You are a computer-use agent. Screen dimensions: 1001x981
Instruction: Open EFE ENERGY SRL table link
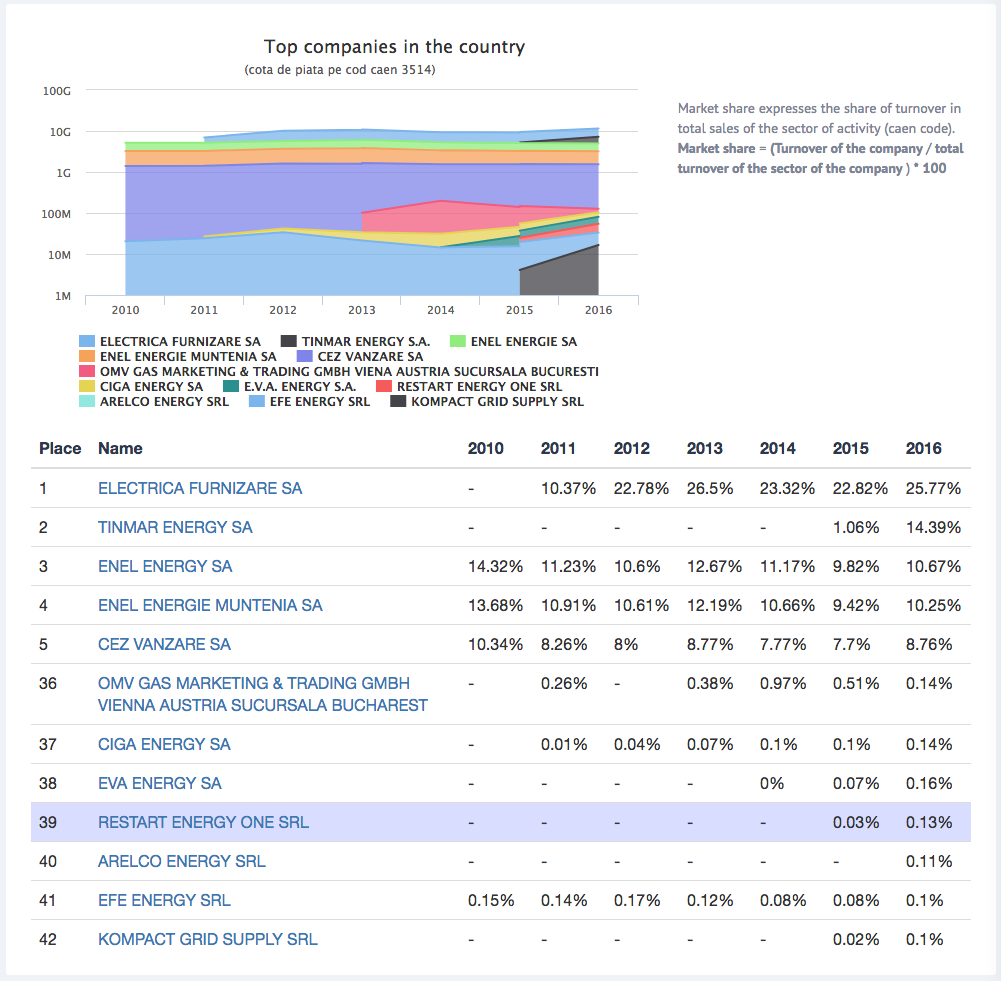164,900
